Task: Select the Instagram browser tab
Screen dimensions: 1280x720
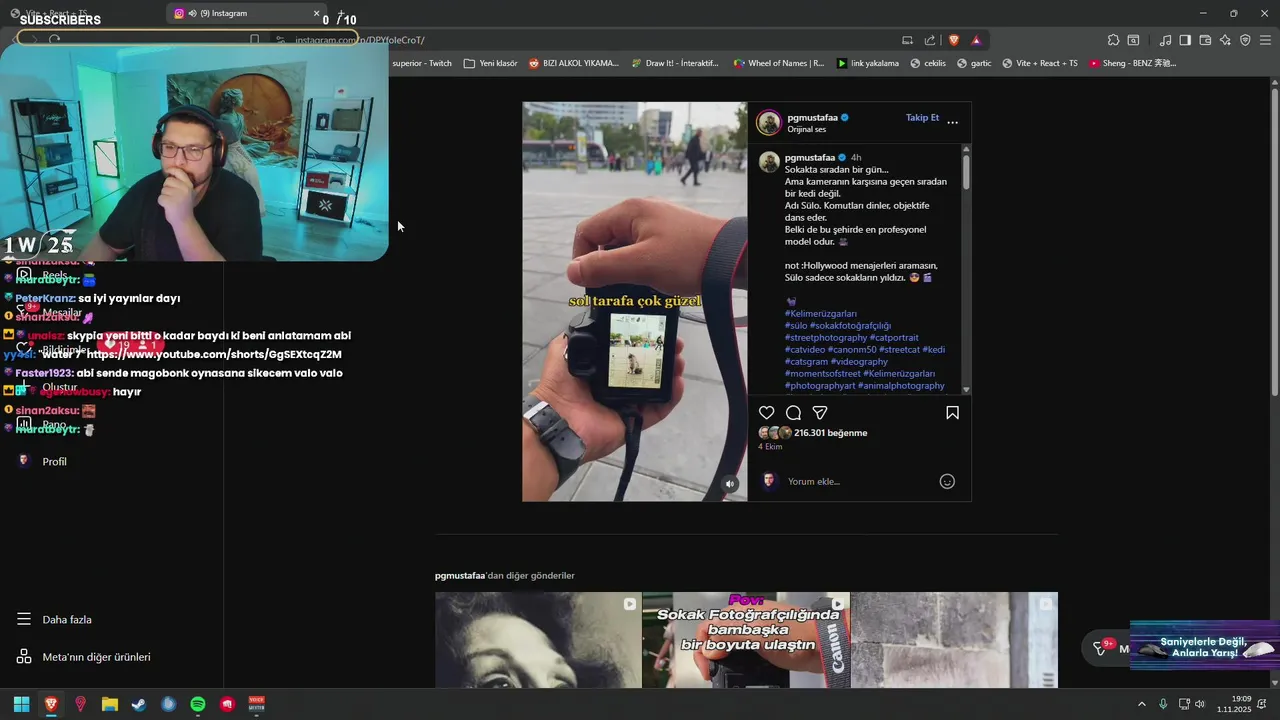Action: click(x=247, y=13)
